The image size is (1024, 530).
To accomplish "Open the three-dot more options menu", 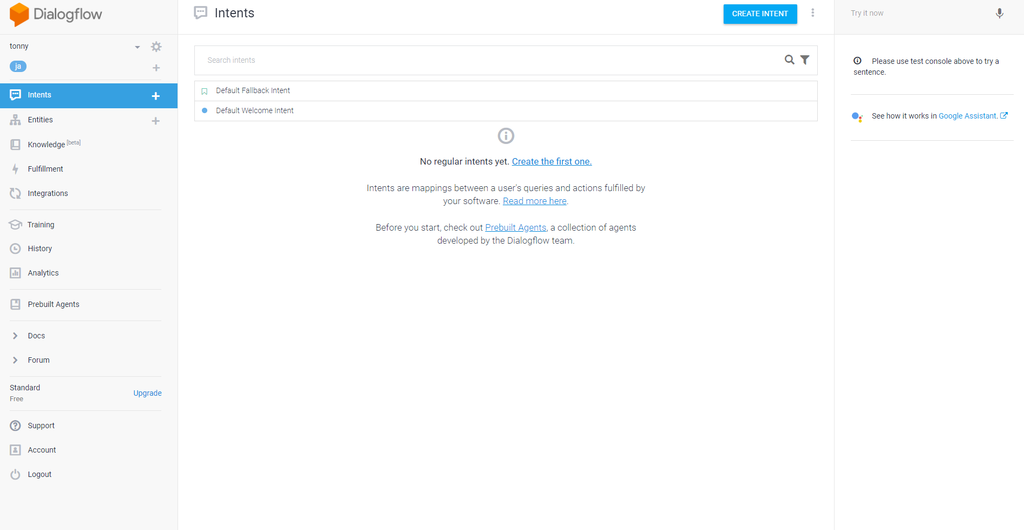I will coord(813,12).
